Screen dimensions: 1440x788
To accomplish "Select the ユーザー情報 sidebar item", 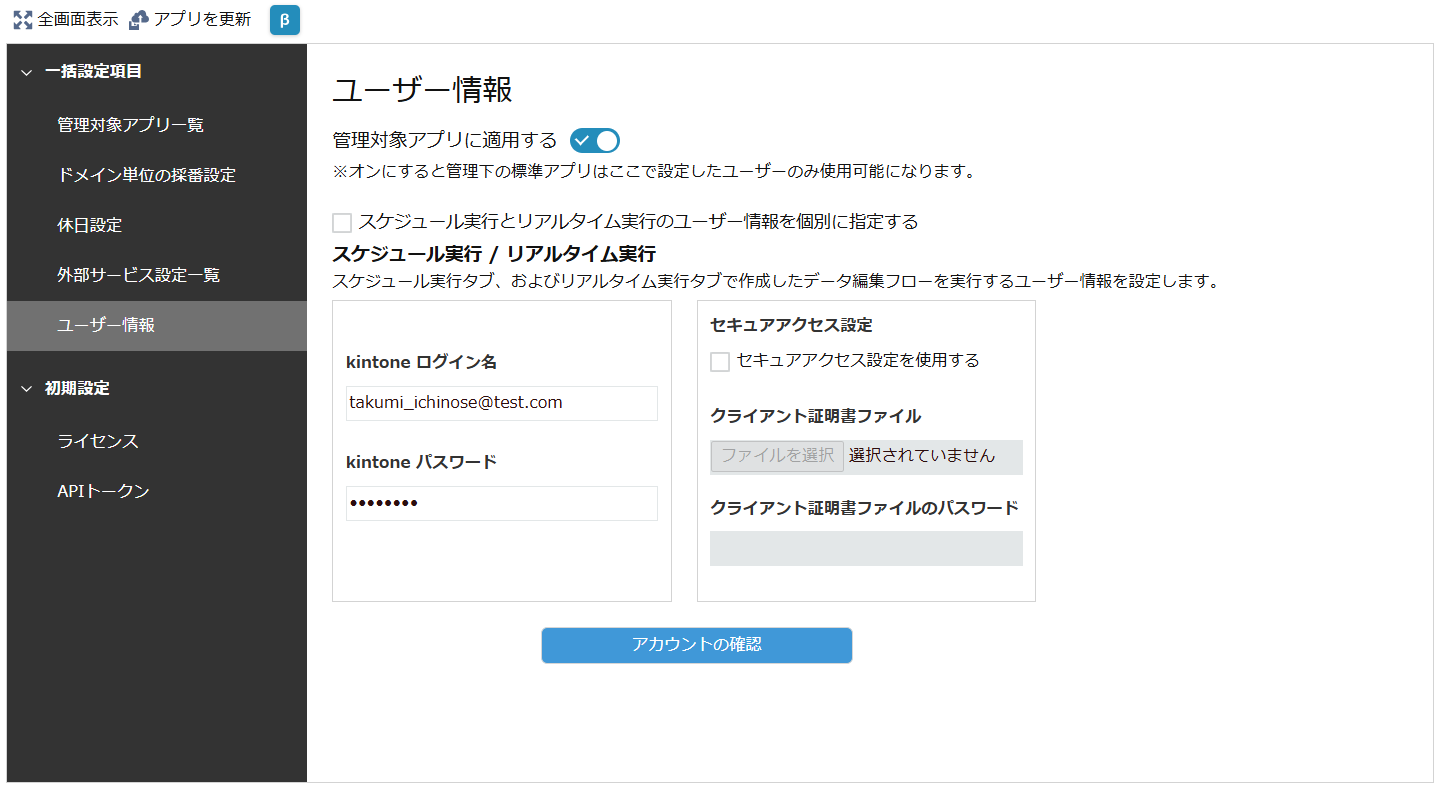I will pyautogui.click(x=106, y=325).
